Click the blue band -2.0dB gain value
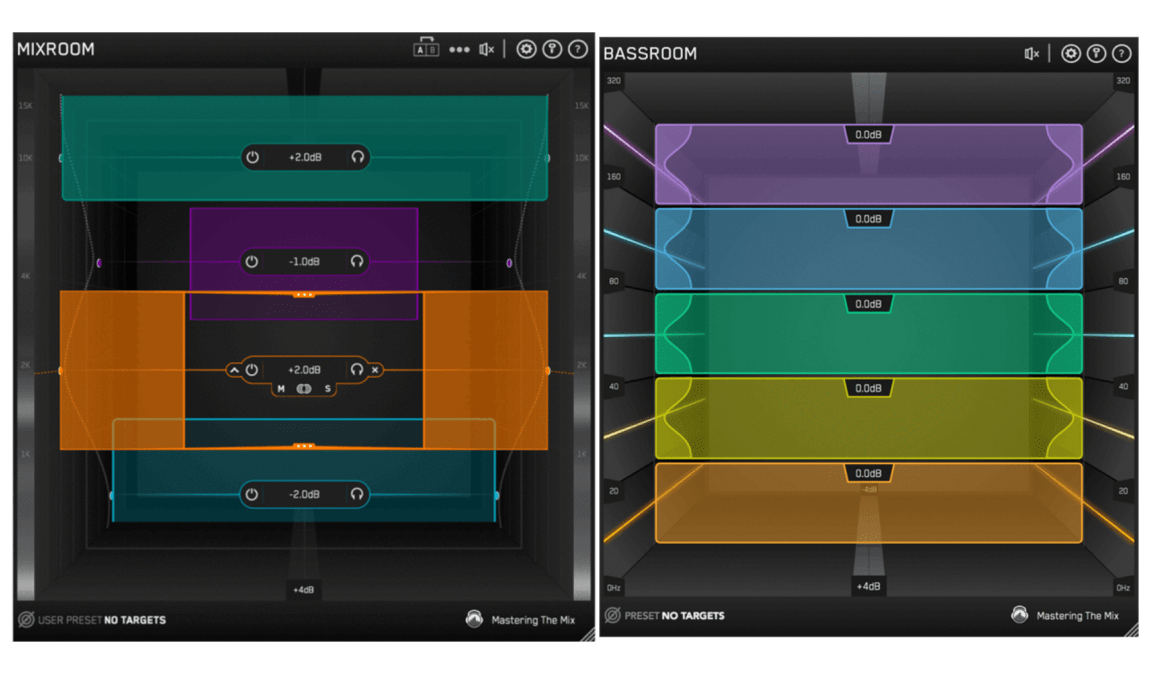Viewport: 1154px width, 673px height. [x=304, y=494]
